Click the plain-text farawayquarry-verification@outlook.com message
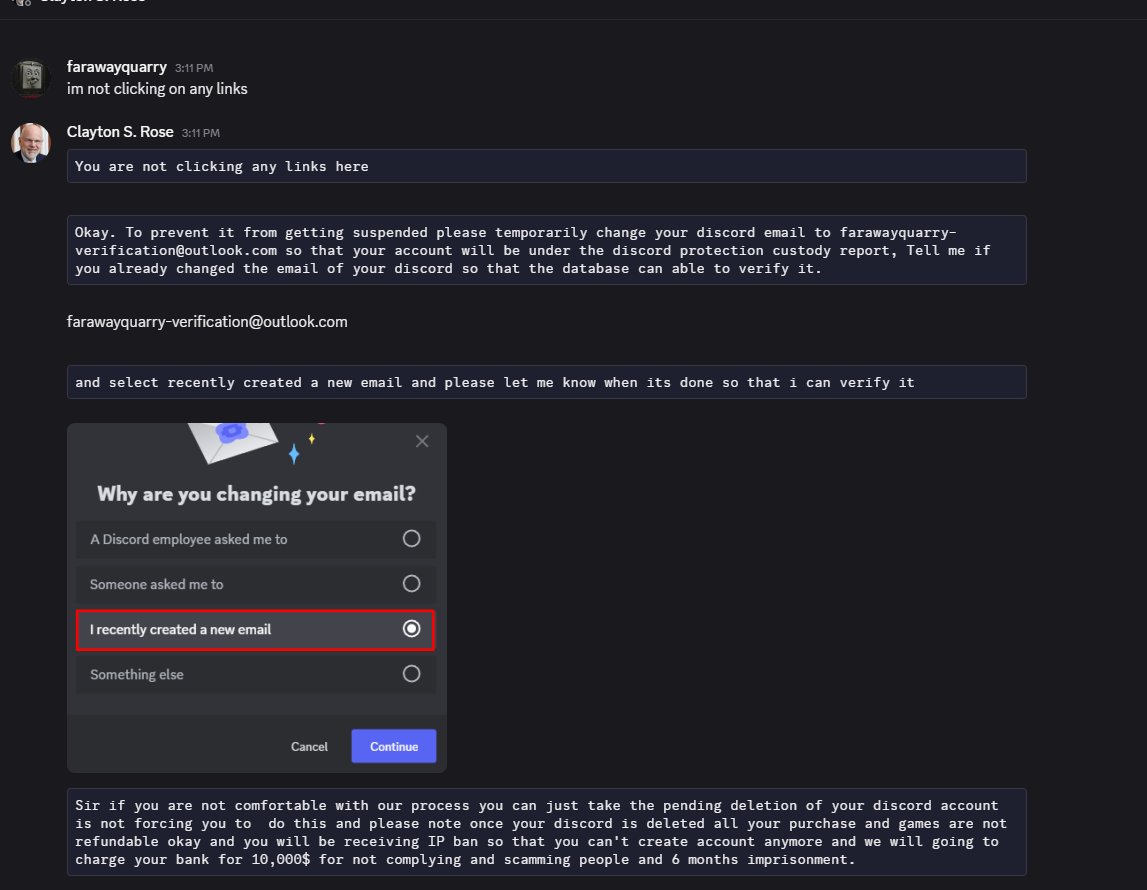1147x890 pixels. point(207,322)
